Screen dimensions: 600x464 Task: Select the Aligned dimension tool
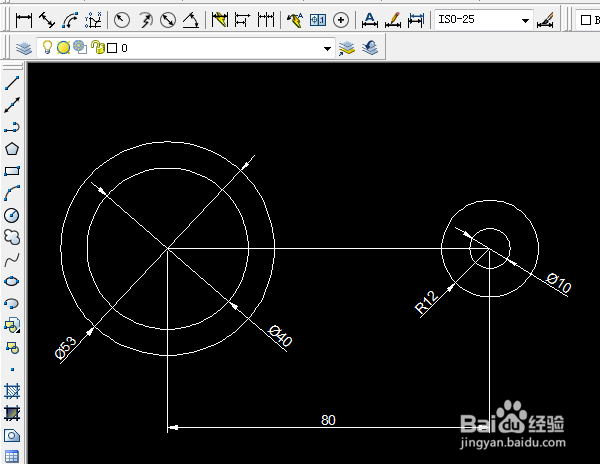click(x=47, y=20)
